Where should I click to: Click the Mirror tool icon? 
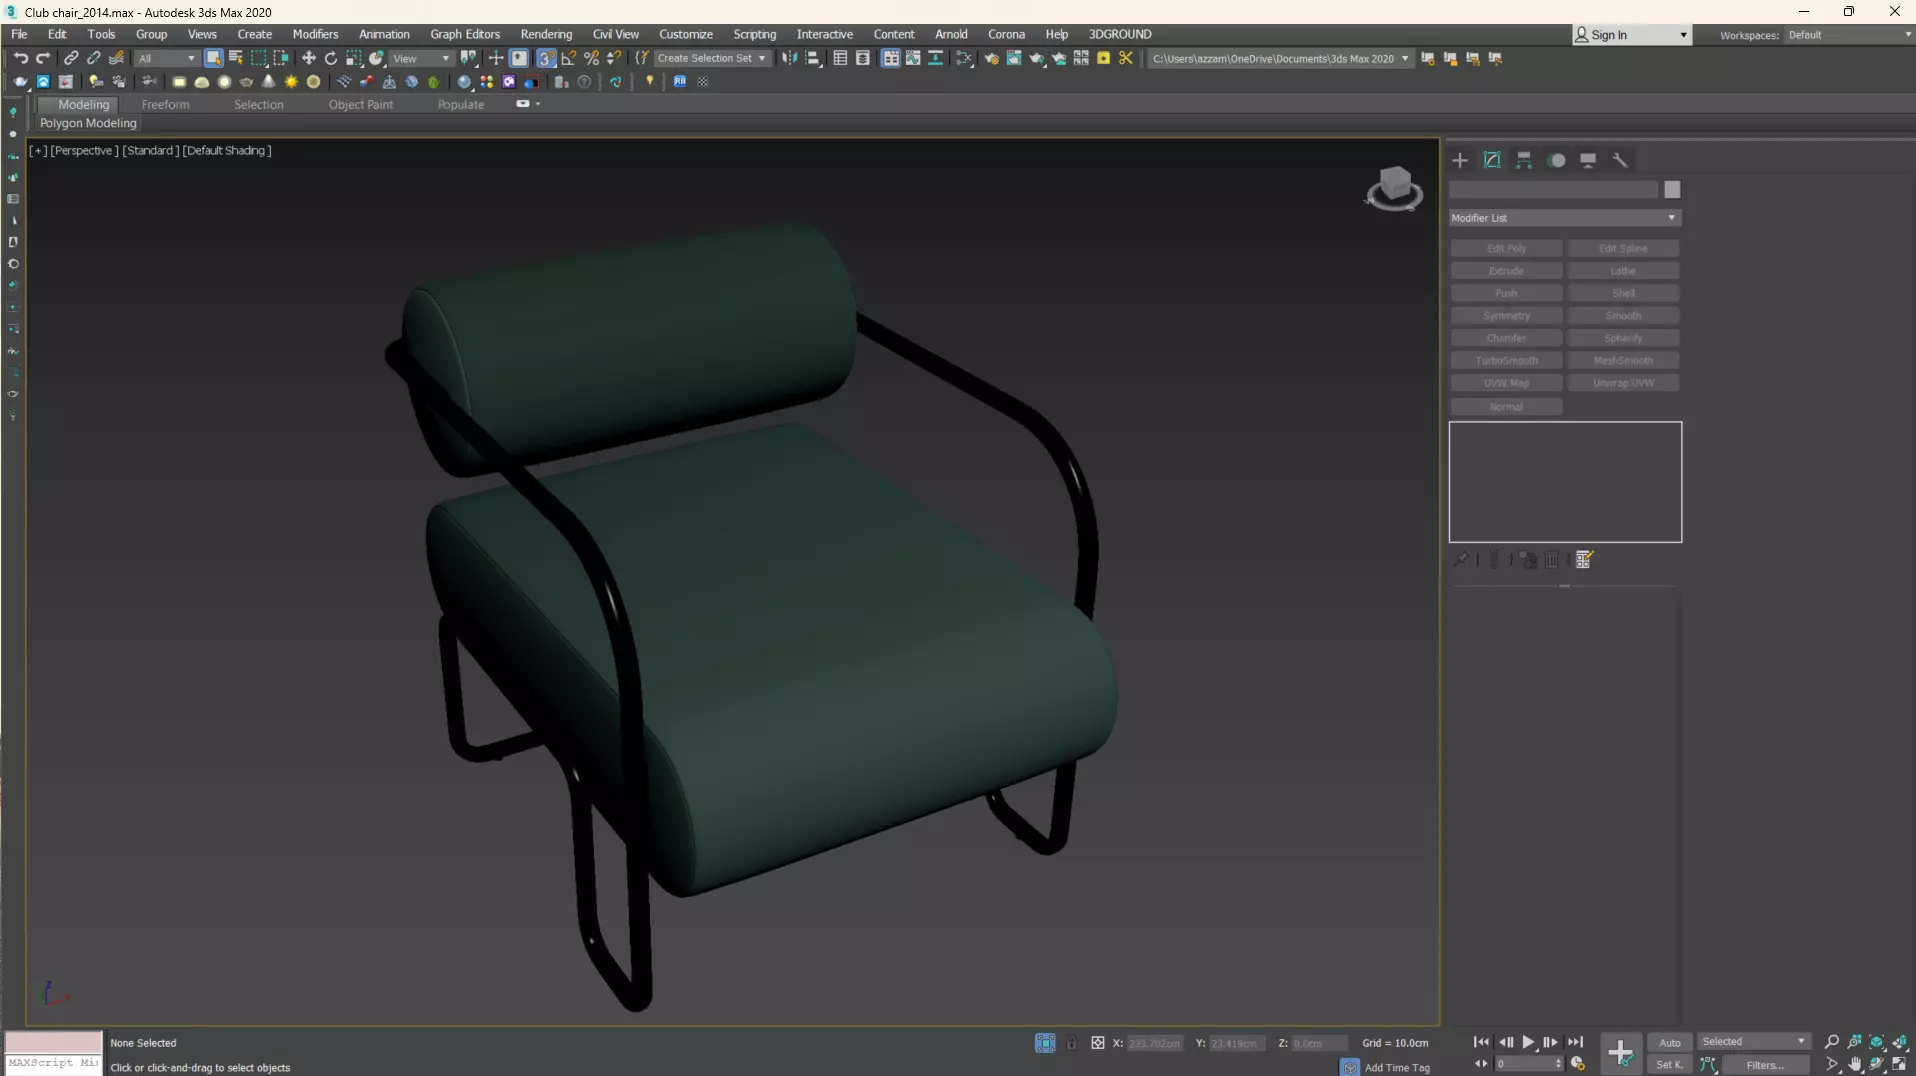(x=790, y=58)
